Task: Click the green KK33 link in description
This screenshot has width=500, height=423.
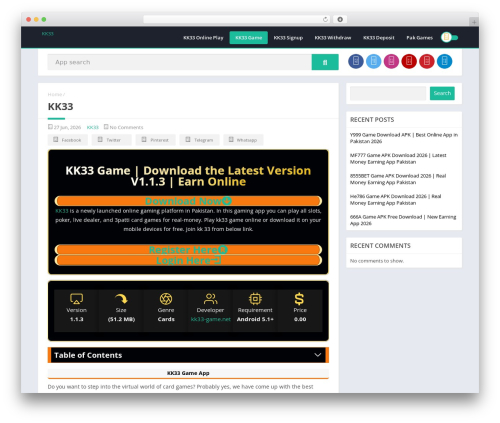Action: [x=62, y=211]
